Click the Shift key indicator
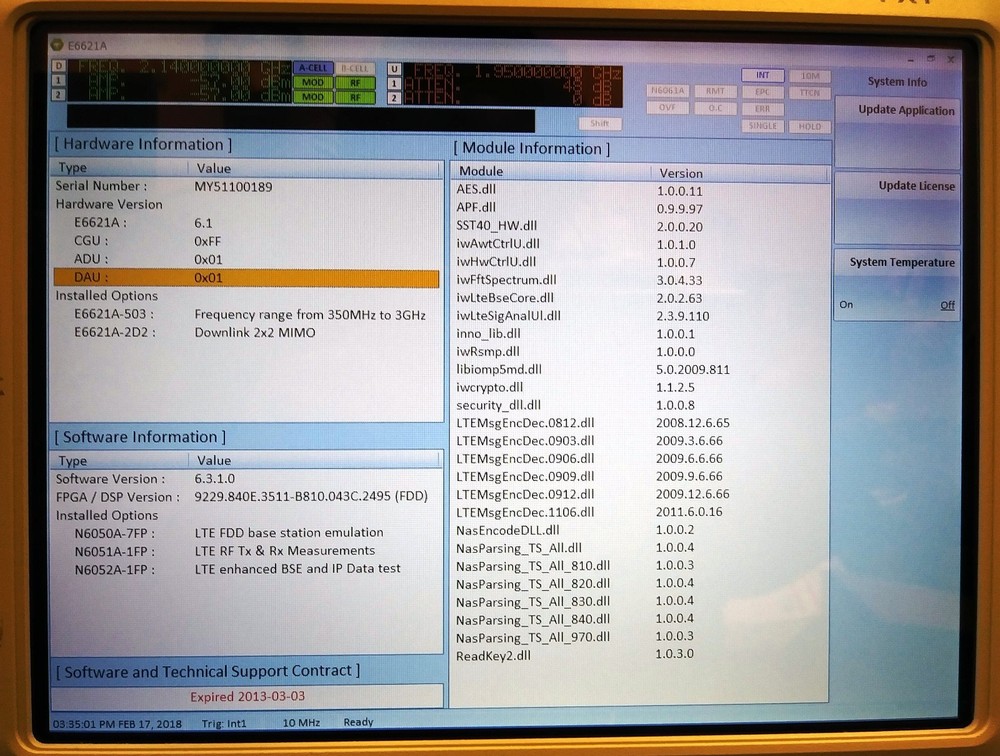The width and height of the screenshot is (1000, 756). [x=599, y=124]
